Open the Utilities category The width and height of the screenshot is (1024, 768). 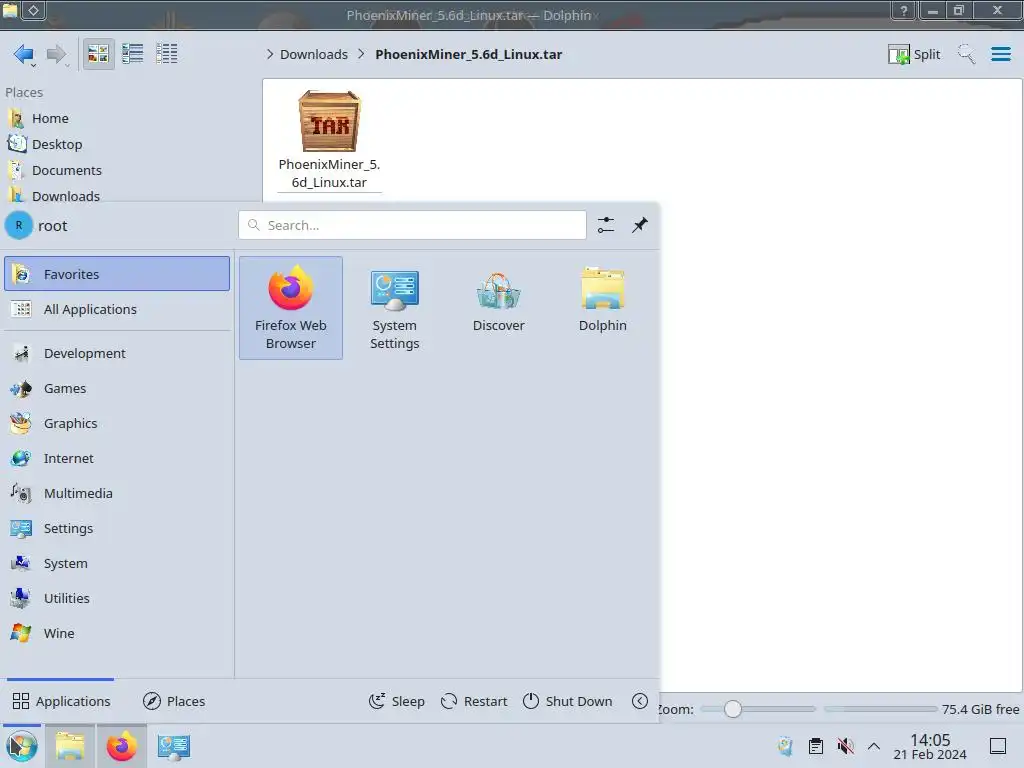117,598
